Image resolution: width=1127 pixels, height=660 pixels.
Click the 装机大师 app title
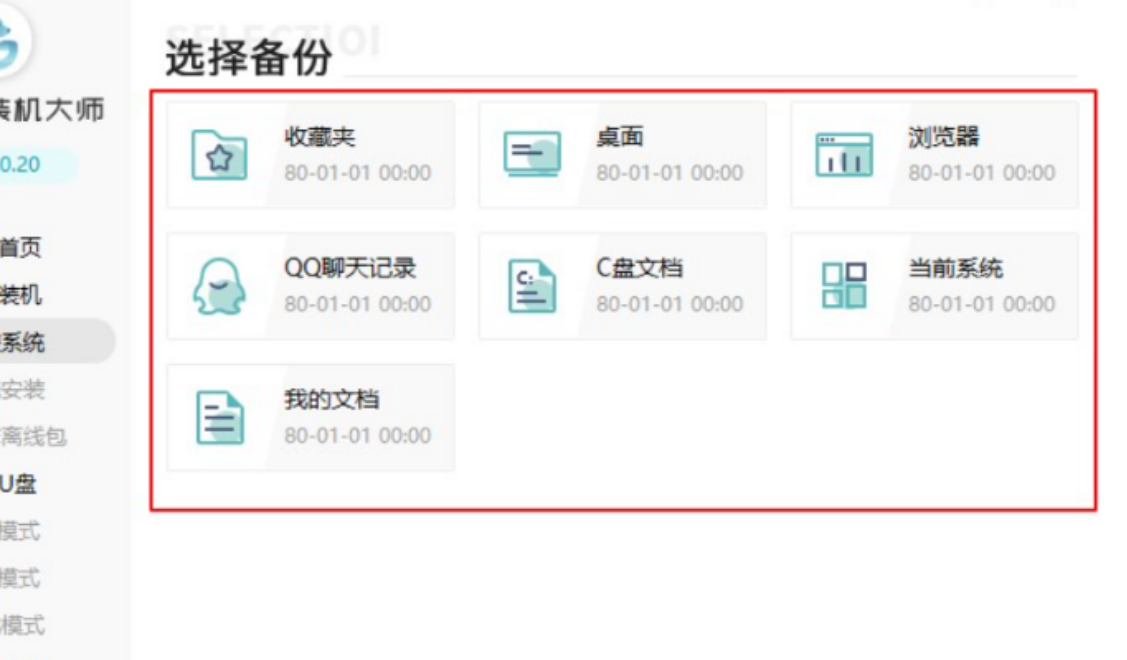point(52,110)
